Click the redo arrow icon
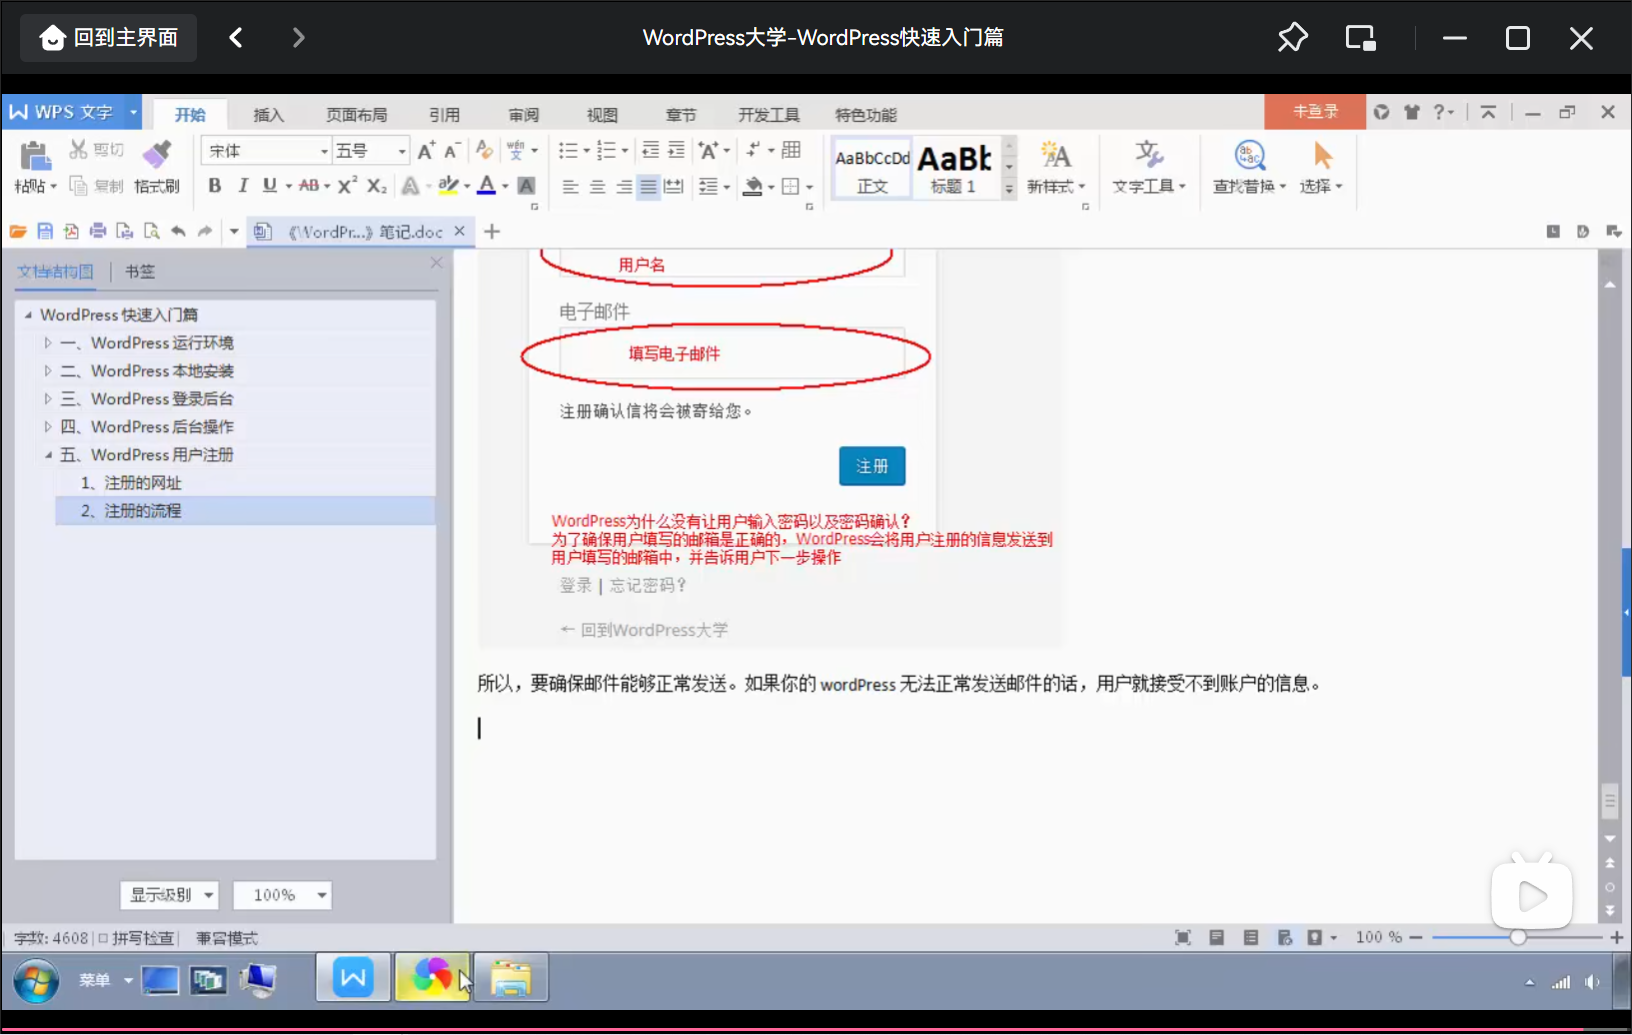Screen dimensions: 1632x1035 point(205,232)
